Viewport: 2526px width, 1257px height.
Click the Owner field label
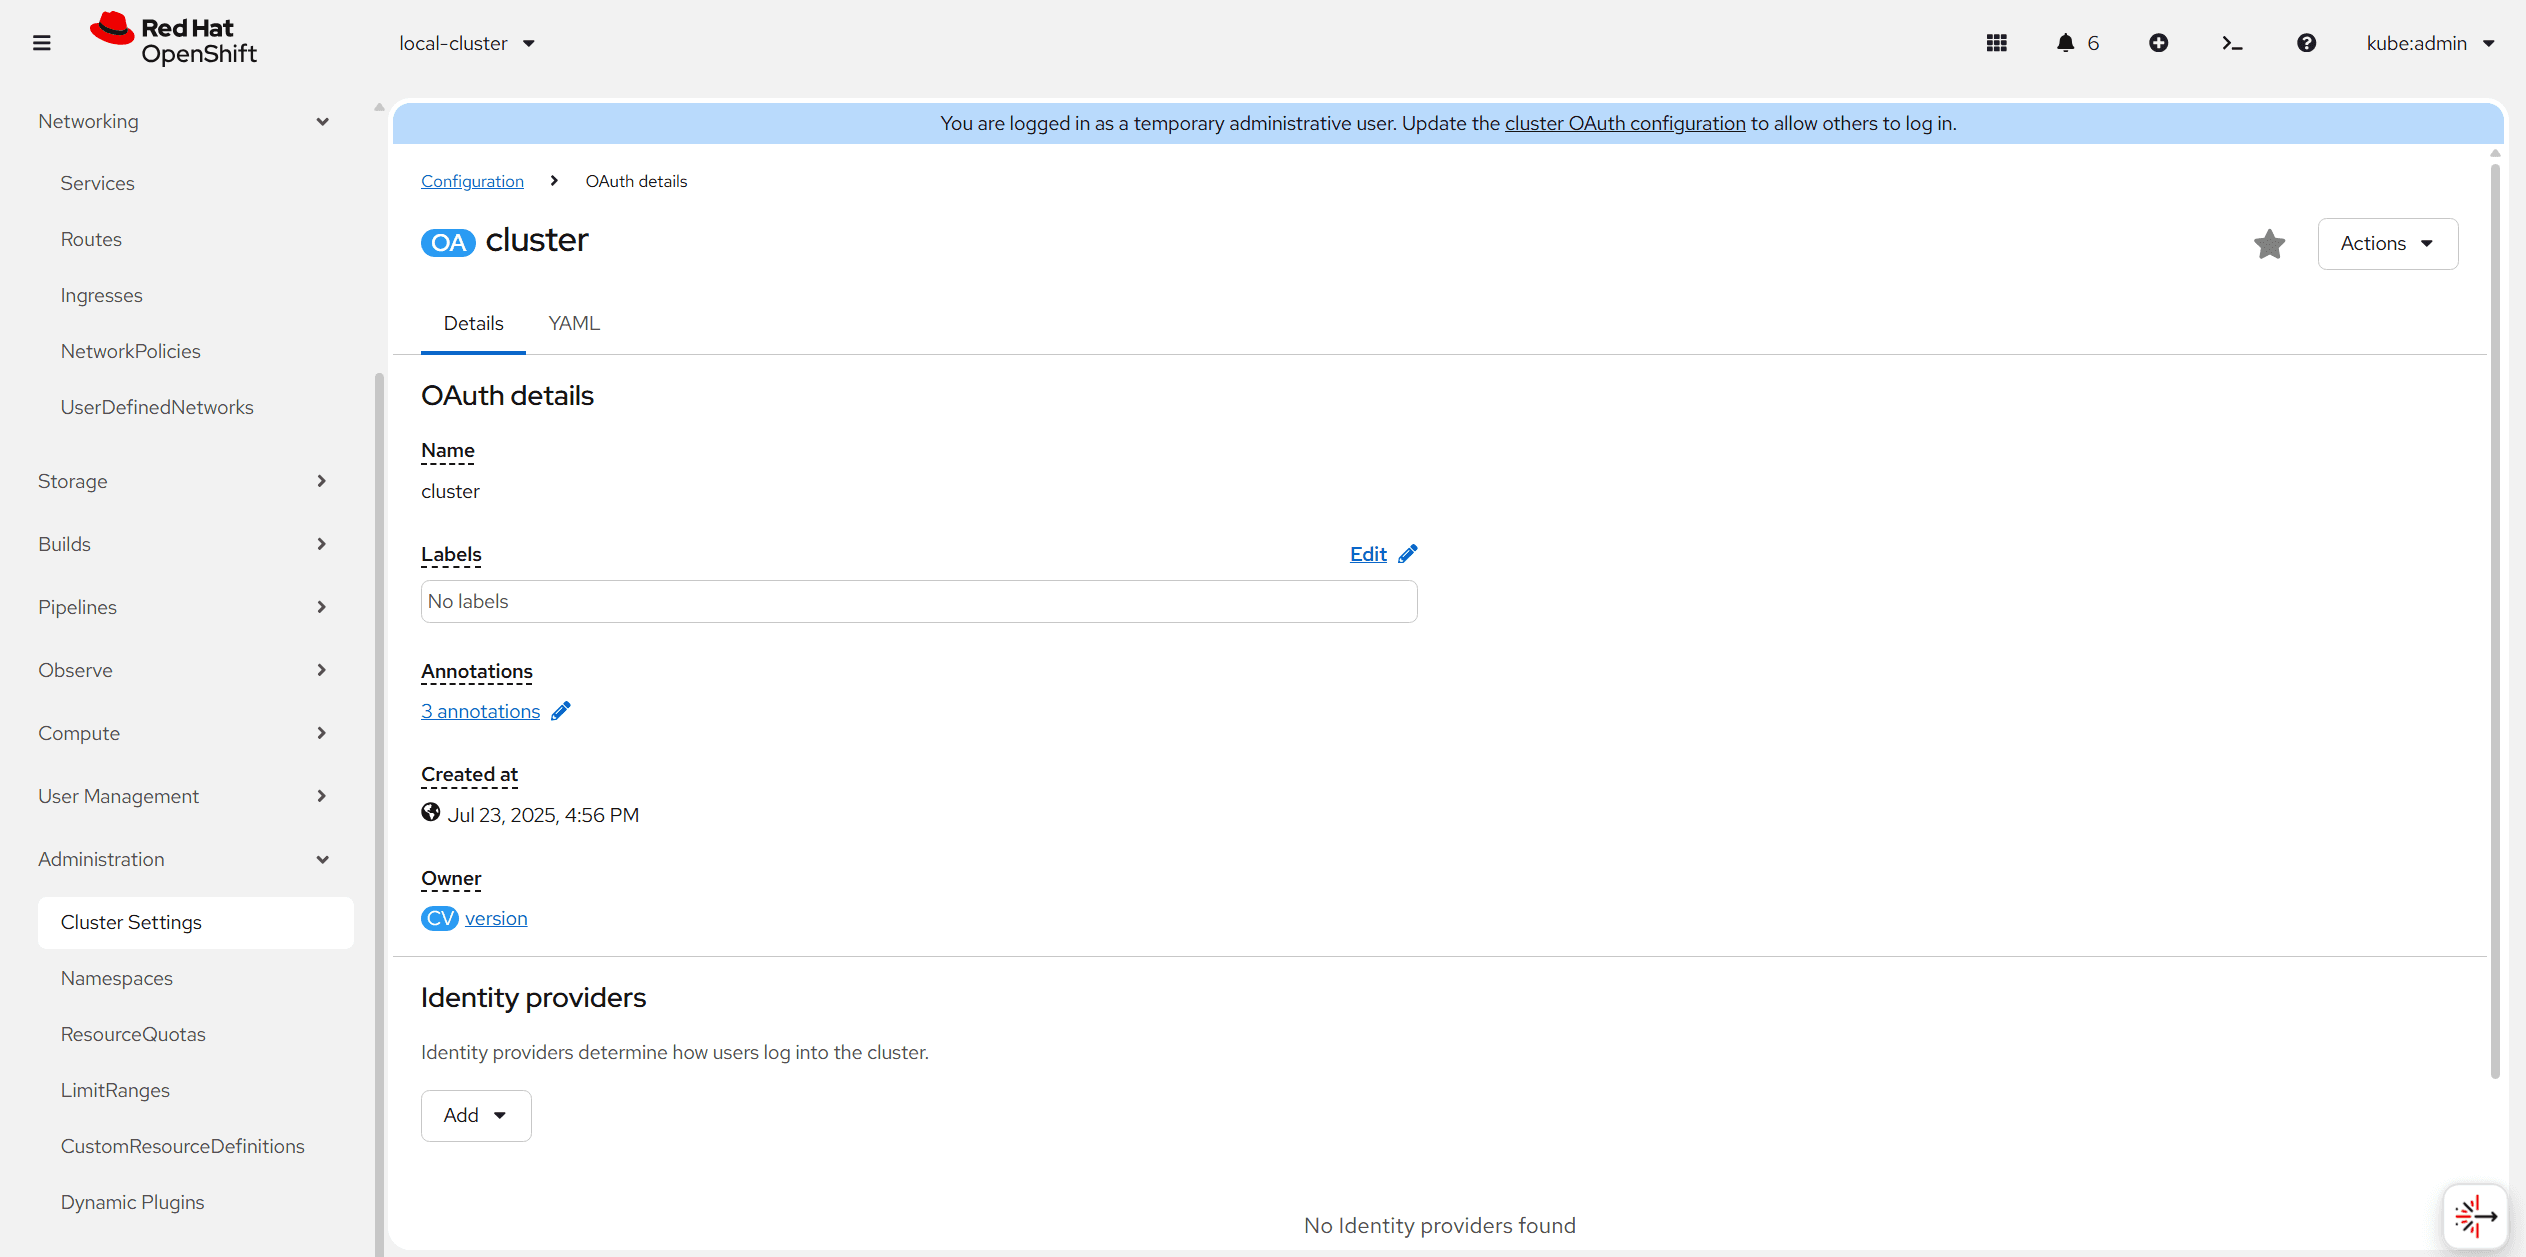(451, 879)
